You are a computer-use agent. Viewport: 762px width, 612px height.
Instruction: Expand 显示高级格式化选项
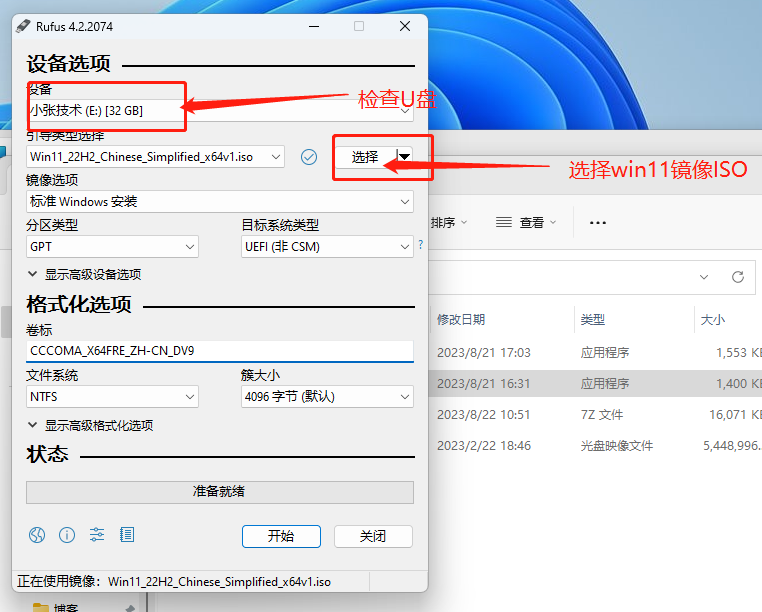[90, 425]
